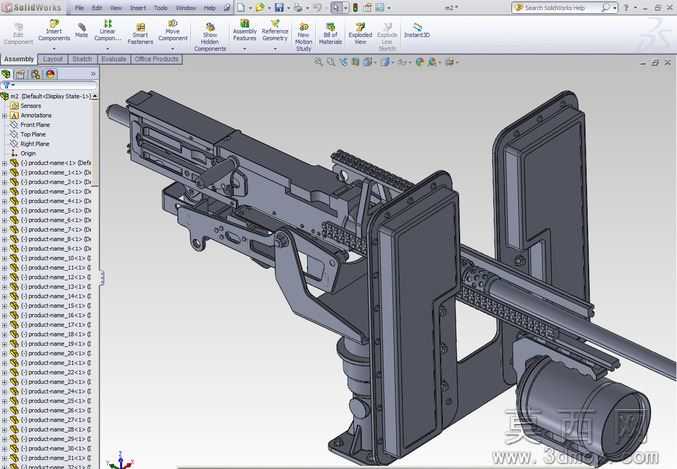
Task: Expand the side panel tabs chevron
Action: point(93,74)
